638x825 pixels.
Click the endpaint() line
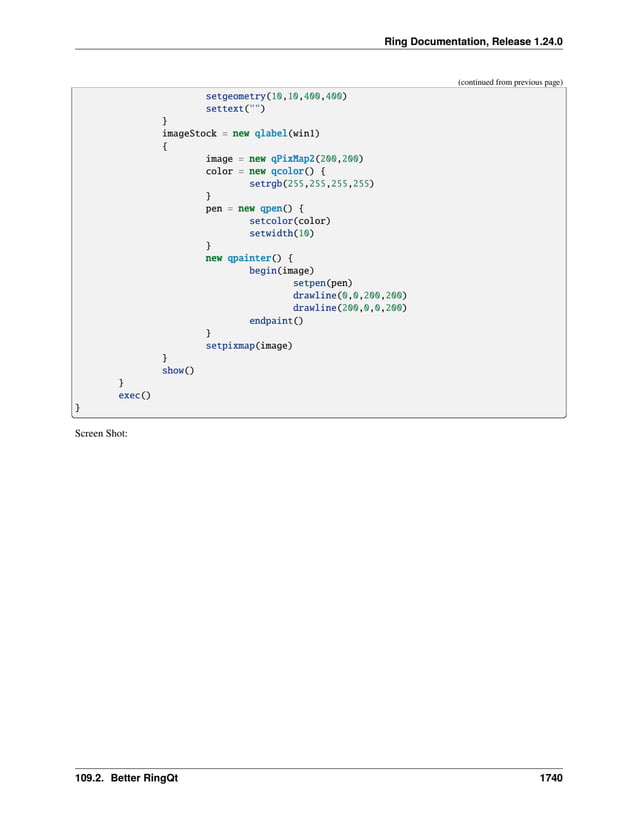point(276,320)
